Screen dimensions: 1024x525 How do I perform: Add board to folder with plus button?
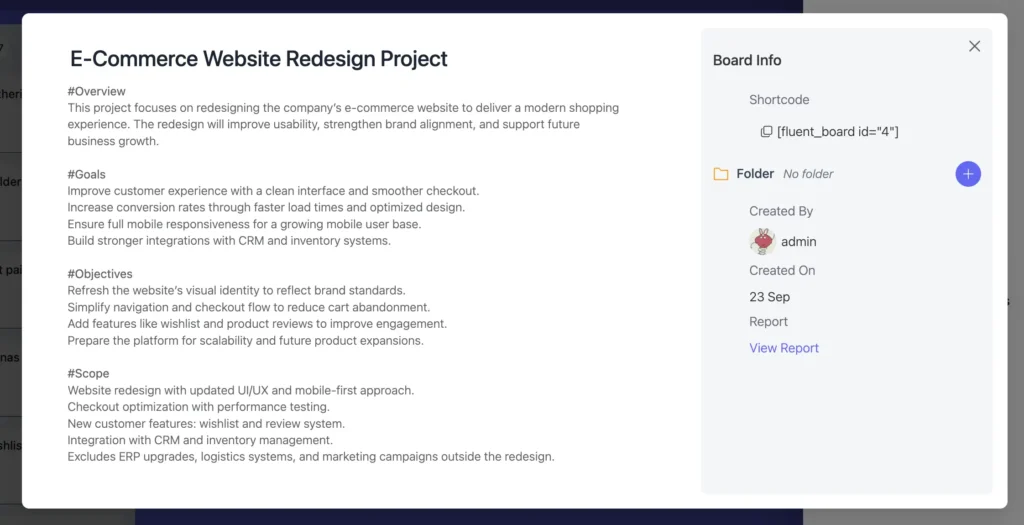pos(968,174)
